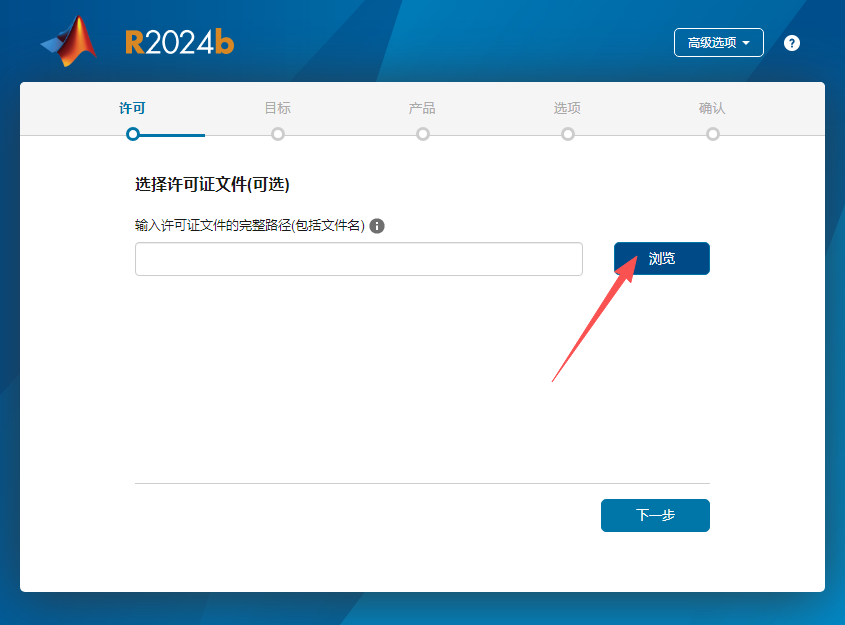Open help using the question mark icon

[791, 43]
